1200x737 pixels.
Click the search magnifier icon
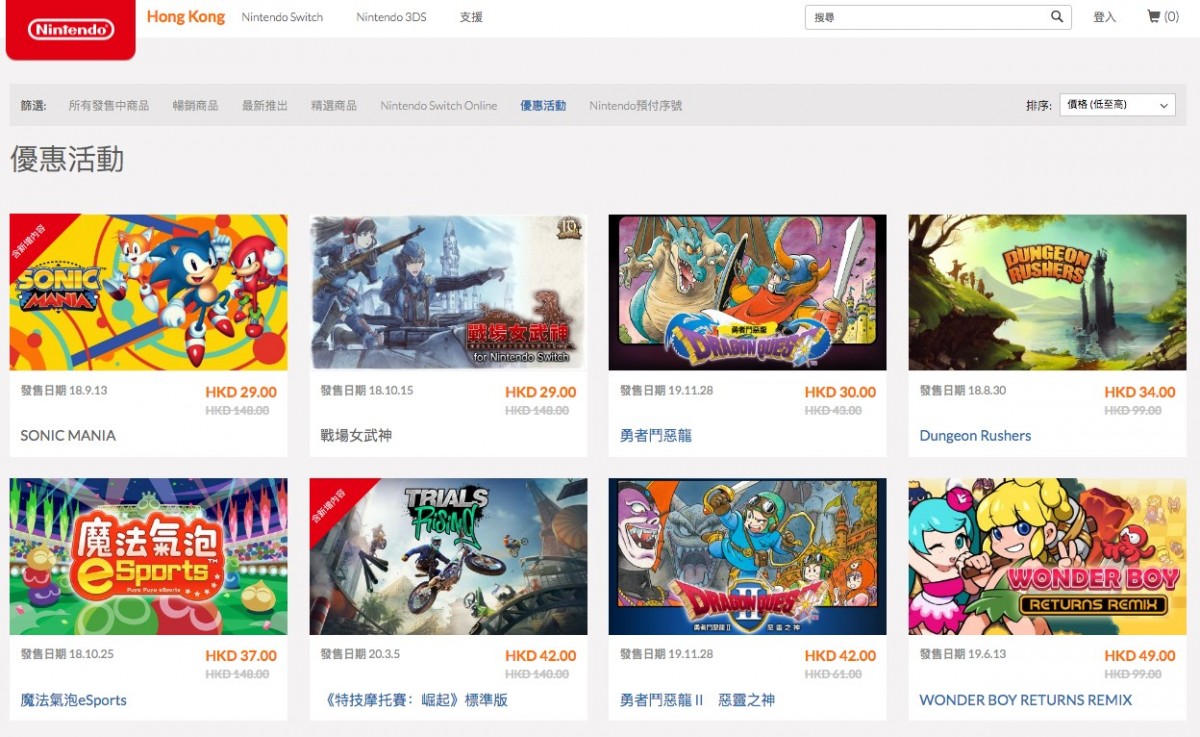pyautogui.click(x=1057, y=17)
